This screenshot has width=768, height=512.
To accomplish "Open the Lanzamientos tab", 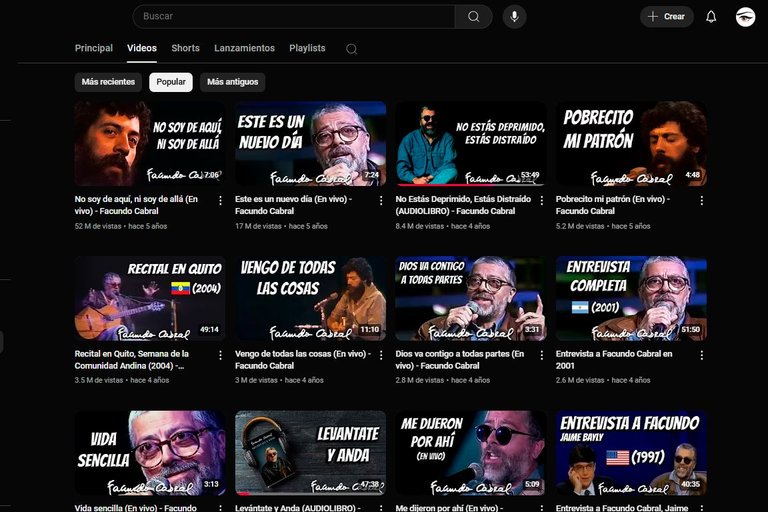I will (244, 48).
